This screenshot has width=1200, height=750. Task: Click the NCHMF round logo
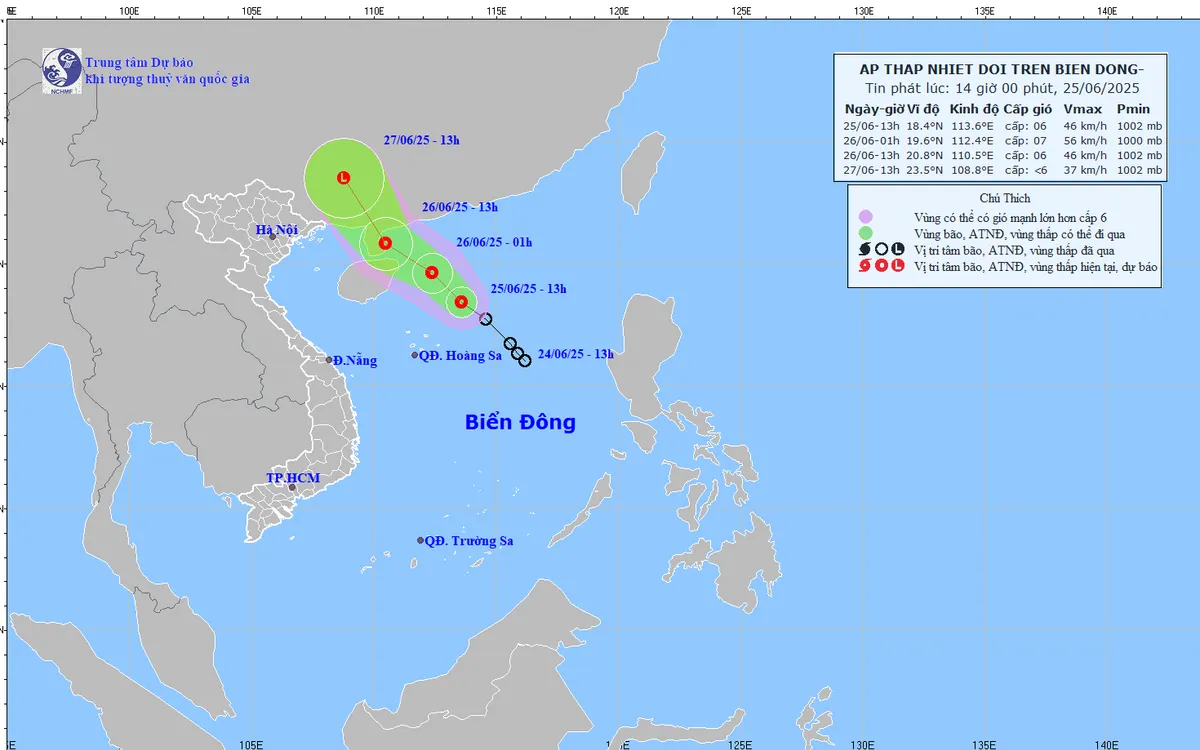(61, 70)
